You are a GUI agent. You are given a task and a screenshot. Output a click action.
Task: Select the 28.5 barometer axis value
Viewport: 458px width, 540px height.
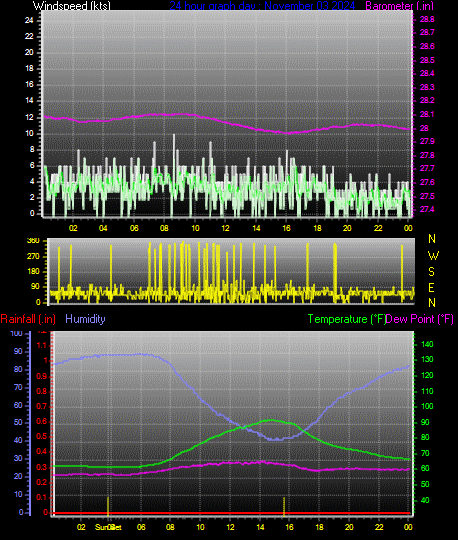(427, 60)
